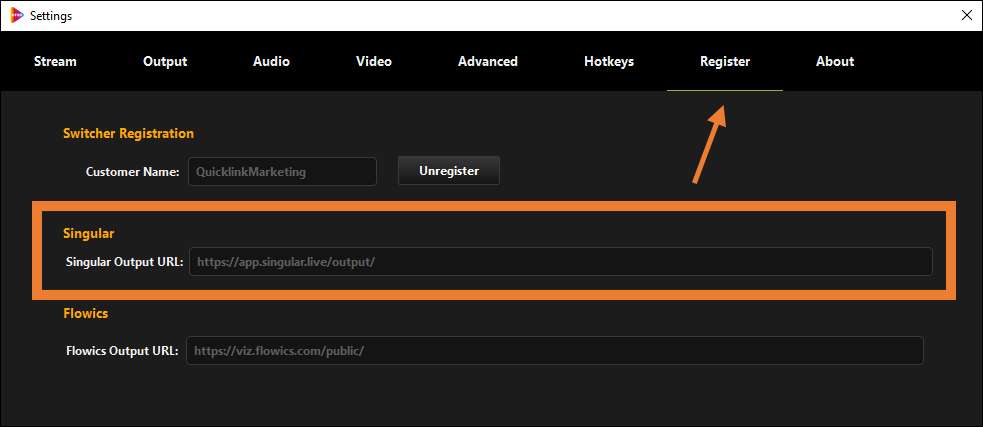Click the Customer Name field

pyautogui.click(x=282, y=171)
